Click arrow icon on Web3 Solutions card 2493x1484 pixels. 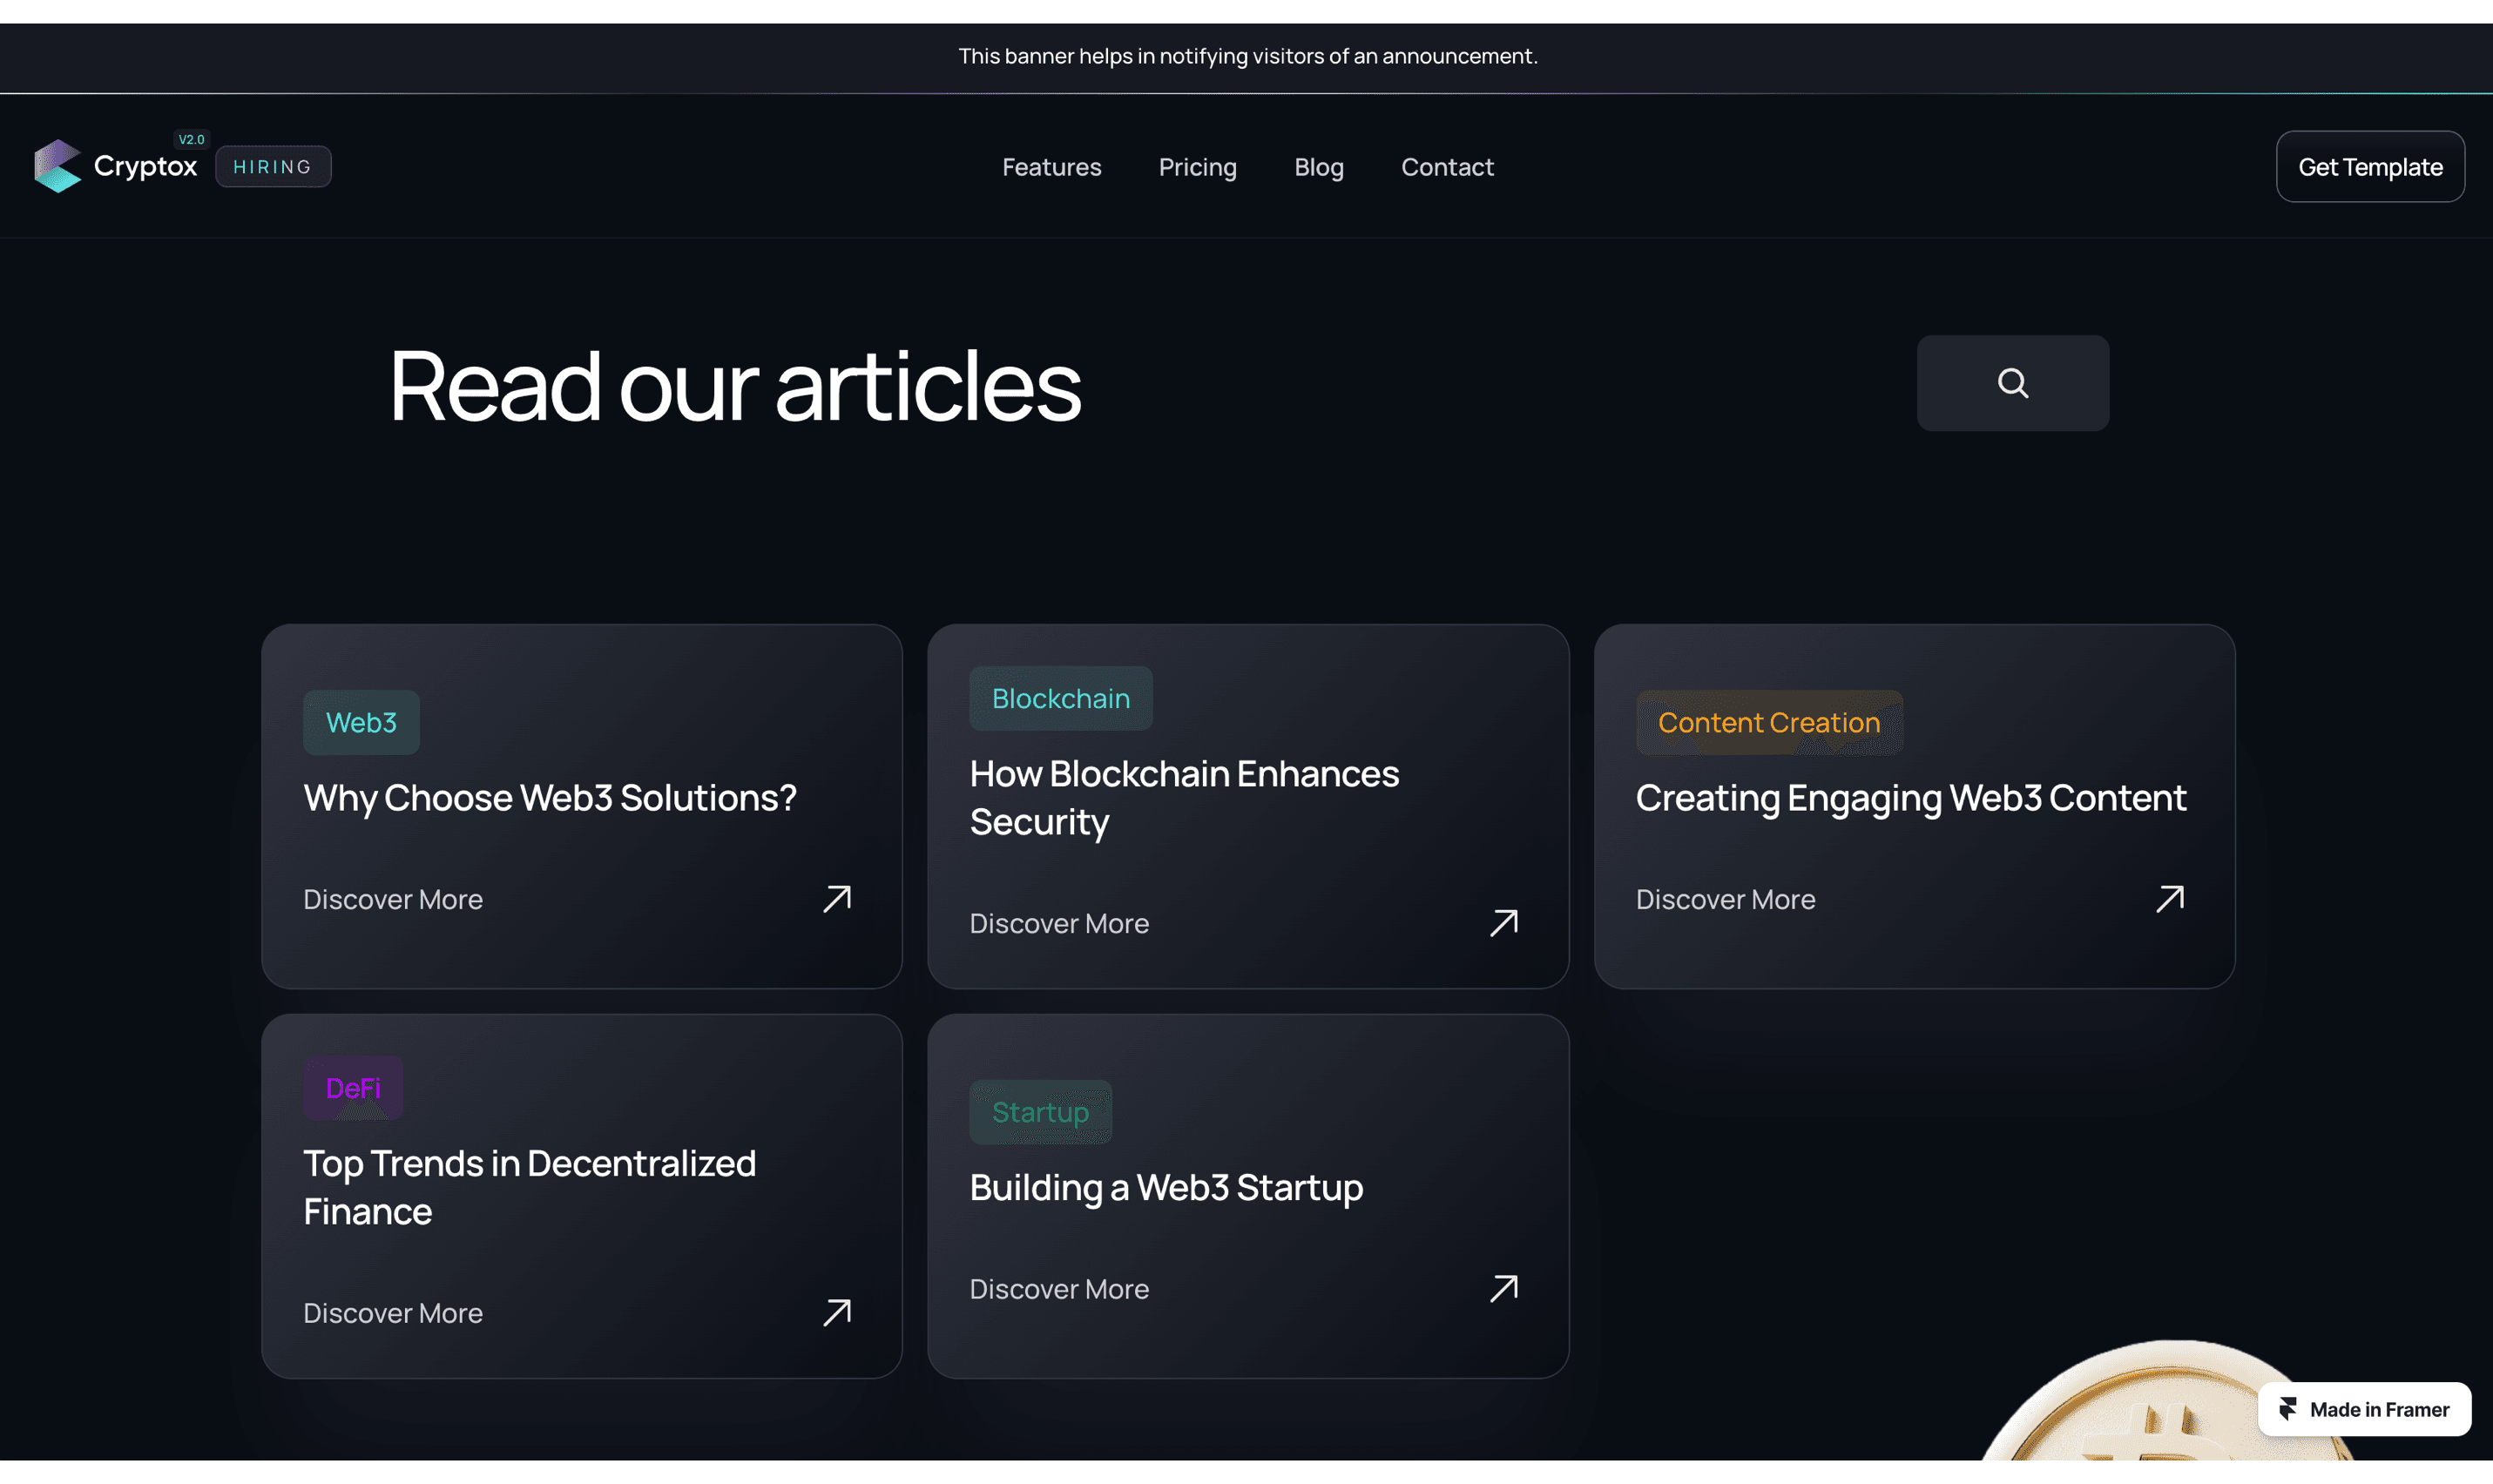[837, 899]
